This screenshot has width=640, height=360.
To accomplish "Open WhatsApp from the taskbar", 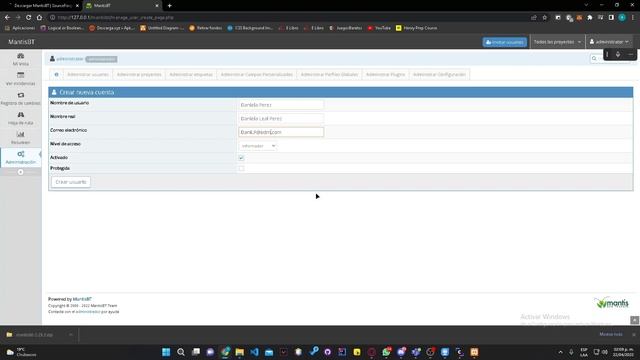I will point(387,352).
